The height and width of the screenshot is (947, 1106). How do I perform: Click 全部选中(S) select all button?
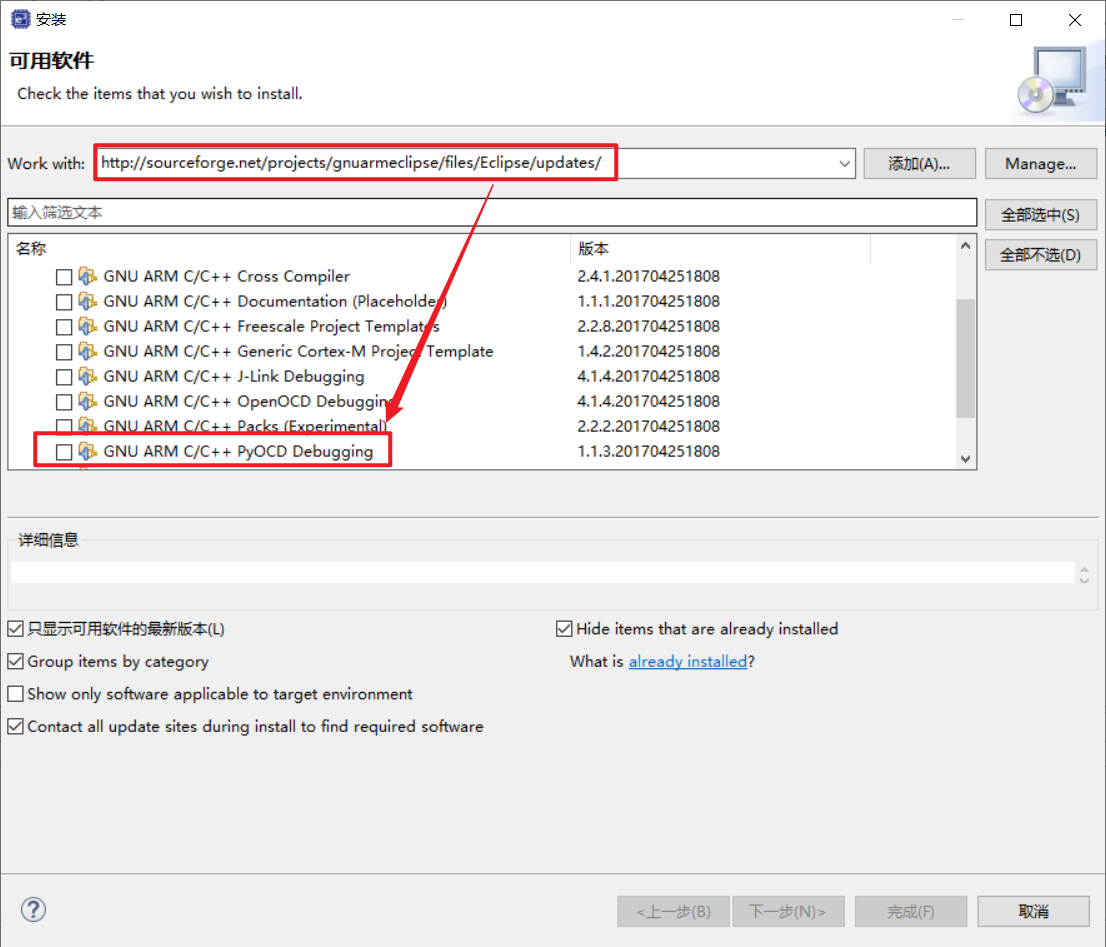(1040, 215)
